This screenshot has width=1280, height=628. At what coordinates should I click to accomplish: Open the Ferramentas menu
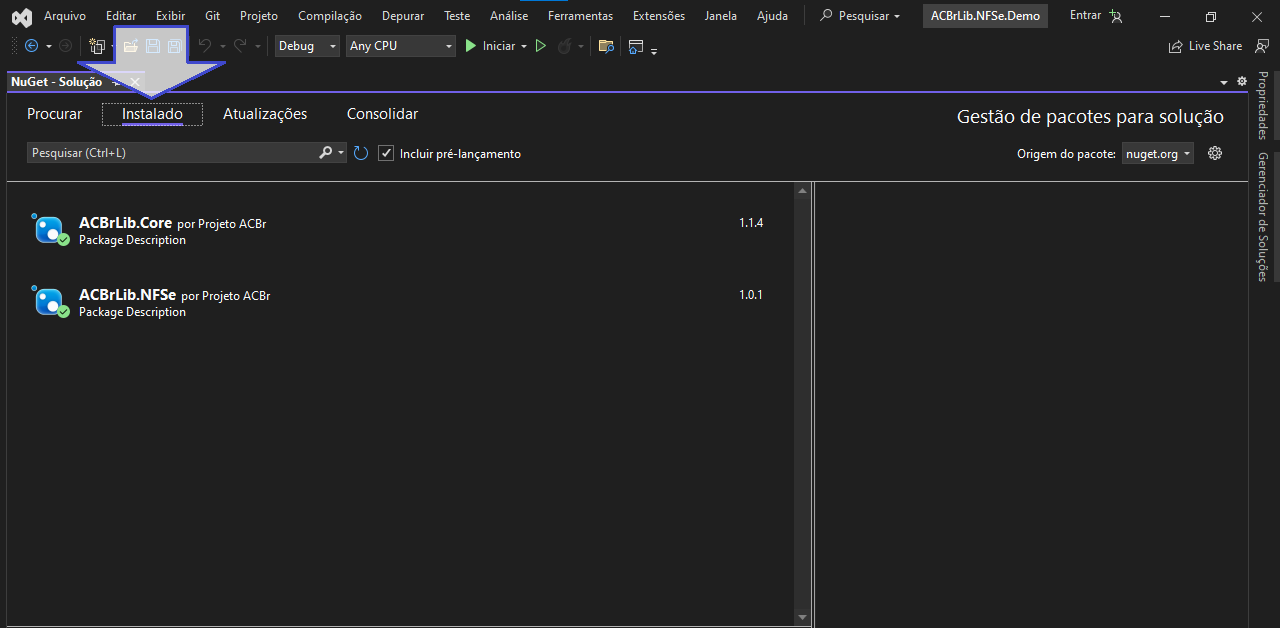click(580, 16)
